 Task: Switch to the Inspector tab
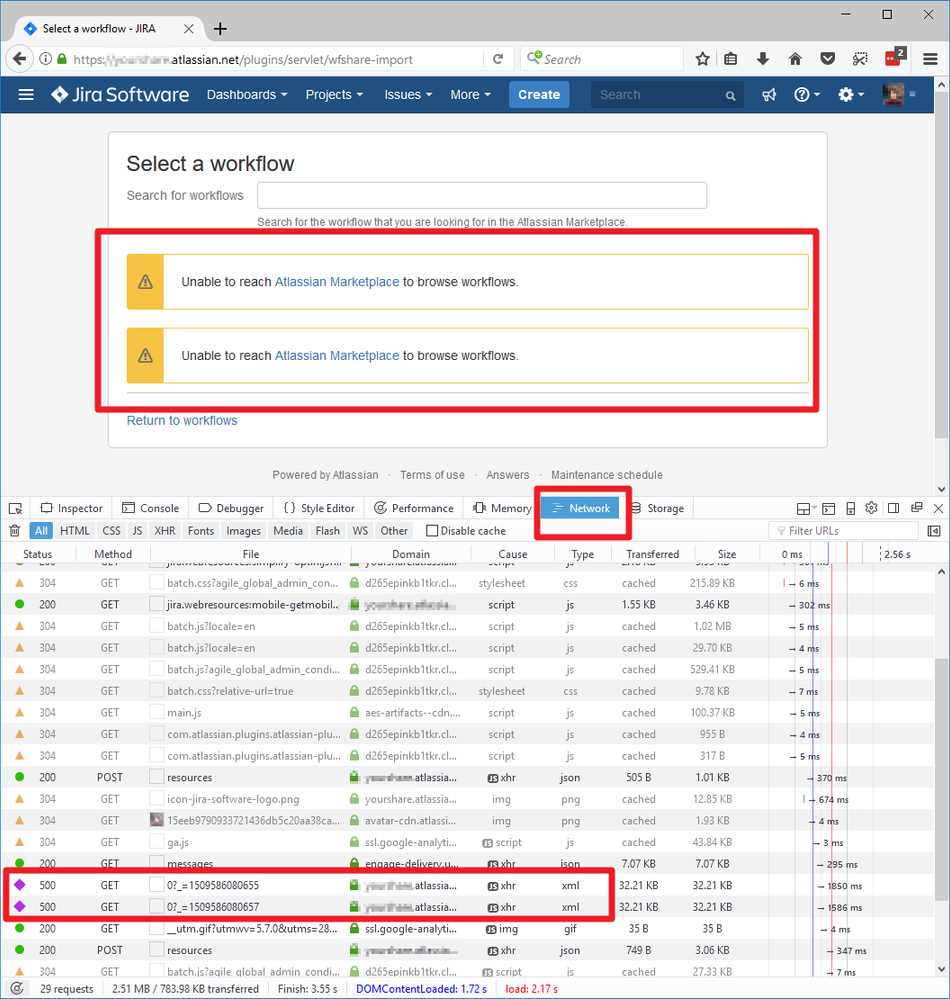tap(71, 508)
